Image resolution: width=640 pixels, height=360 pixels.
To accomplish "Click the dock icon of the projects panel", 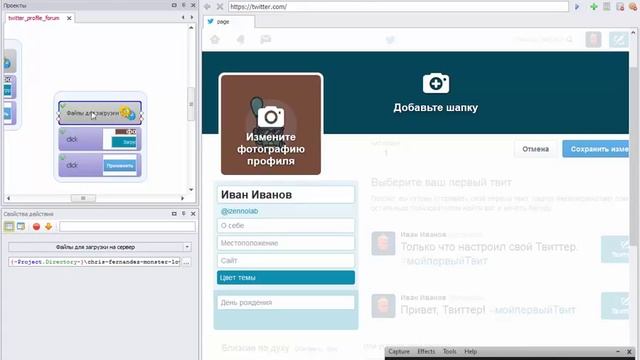I will coord(174,5).
